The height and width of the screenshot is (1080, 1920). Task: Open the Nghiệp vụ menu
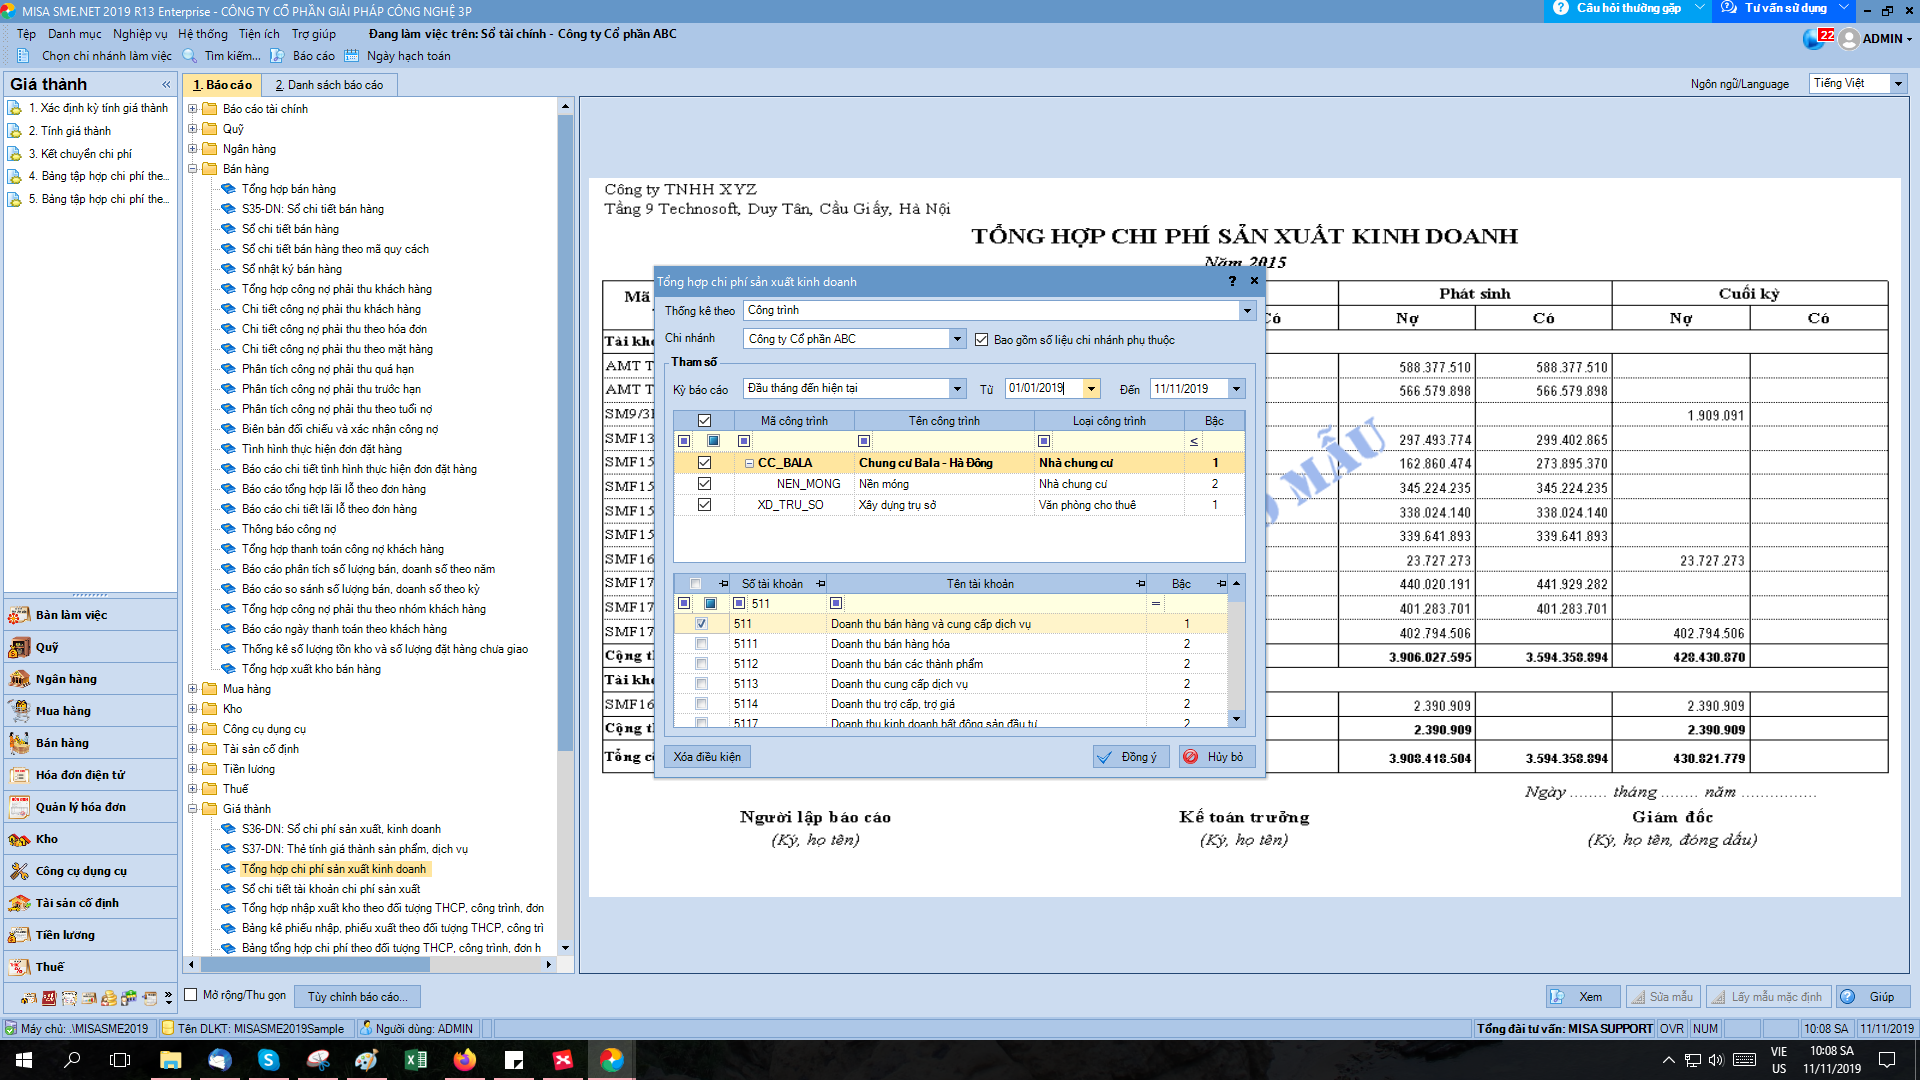140,34
